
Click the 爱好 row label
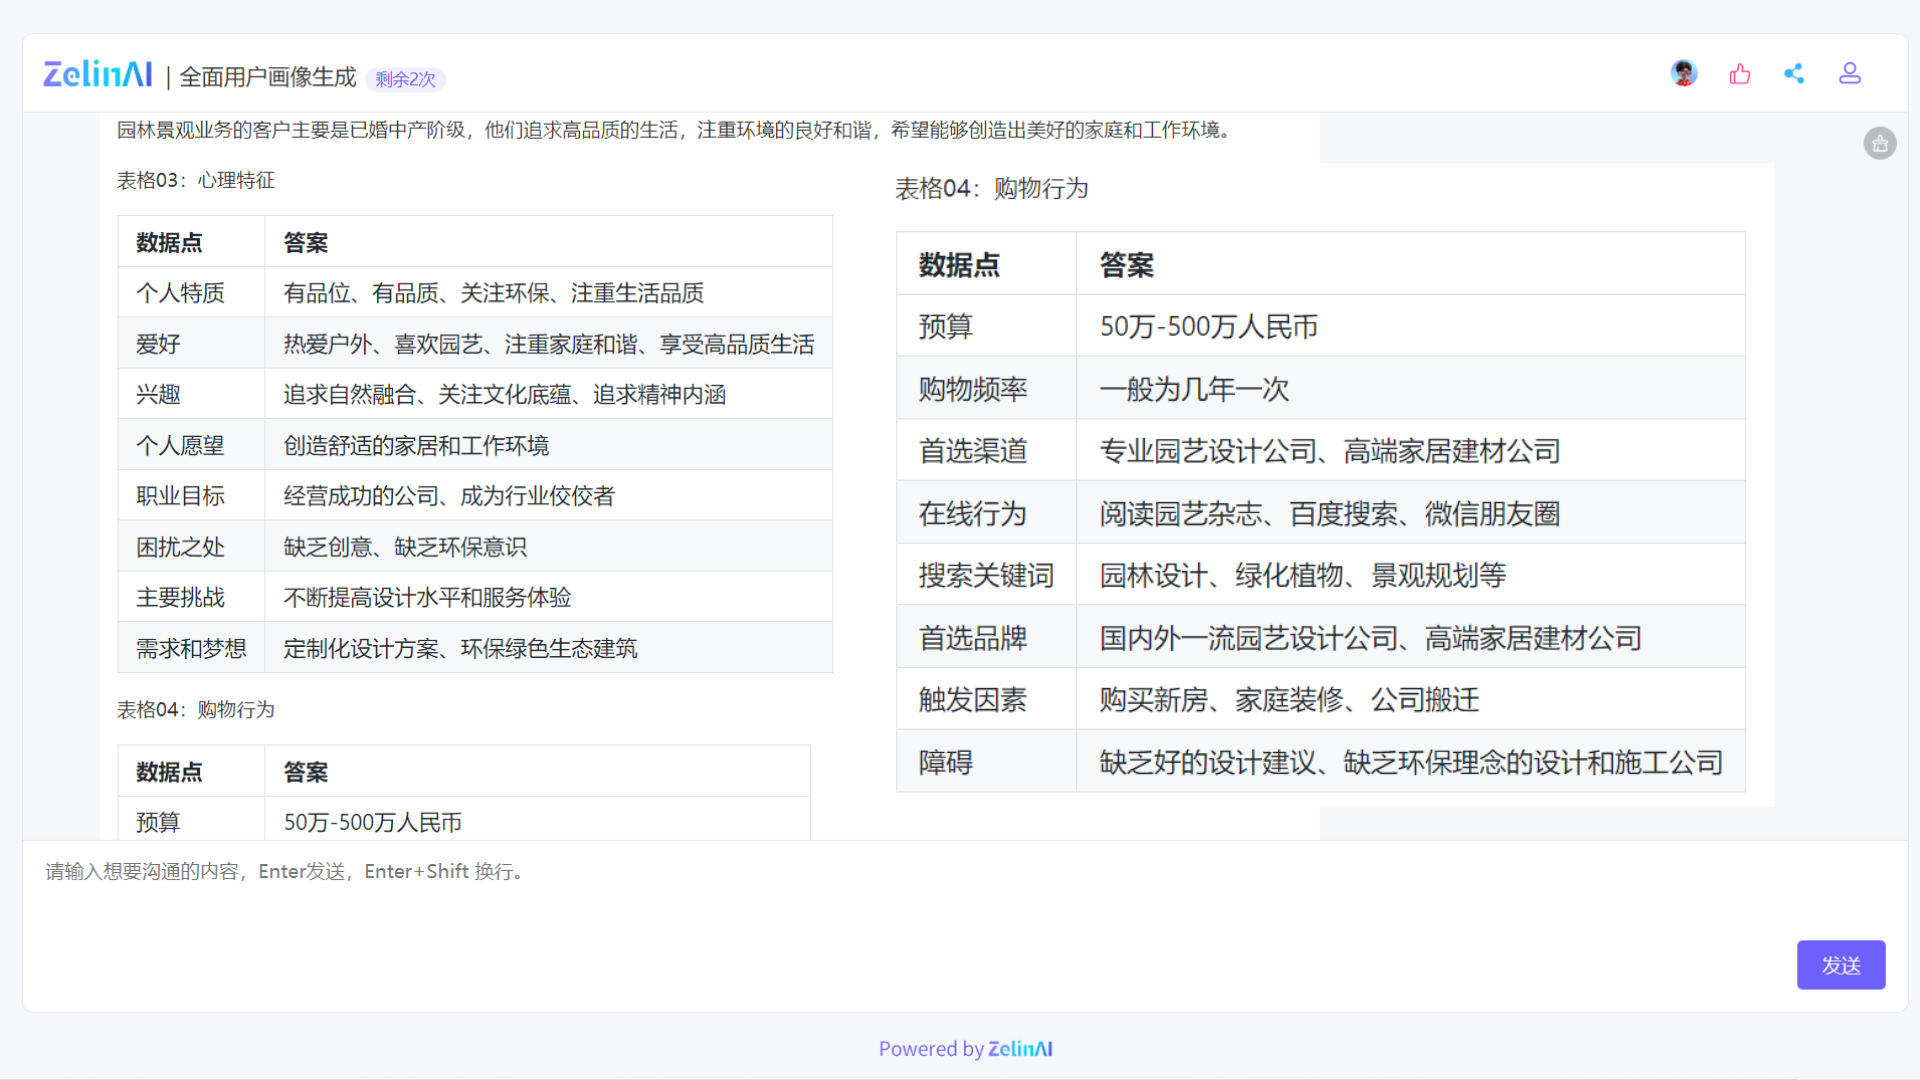pyautogui.click(x=158, y=344)
